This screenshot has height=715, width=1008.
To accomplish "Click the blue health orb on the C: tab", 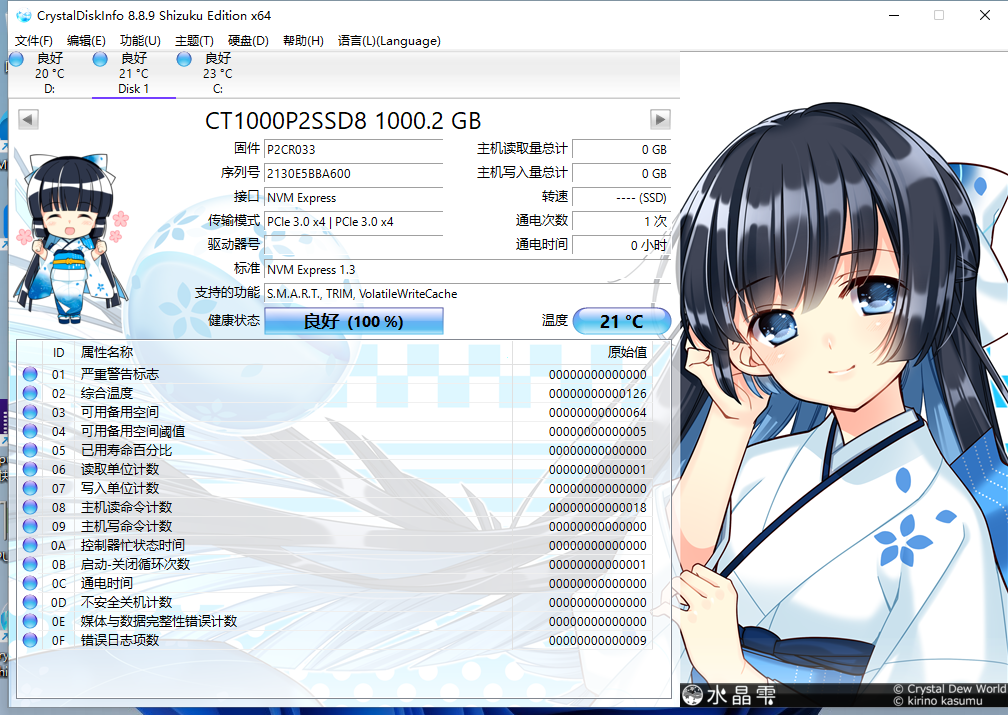I will (184, 59).
